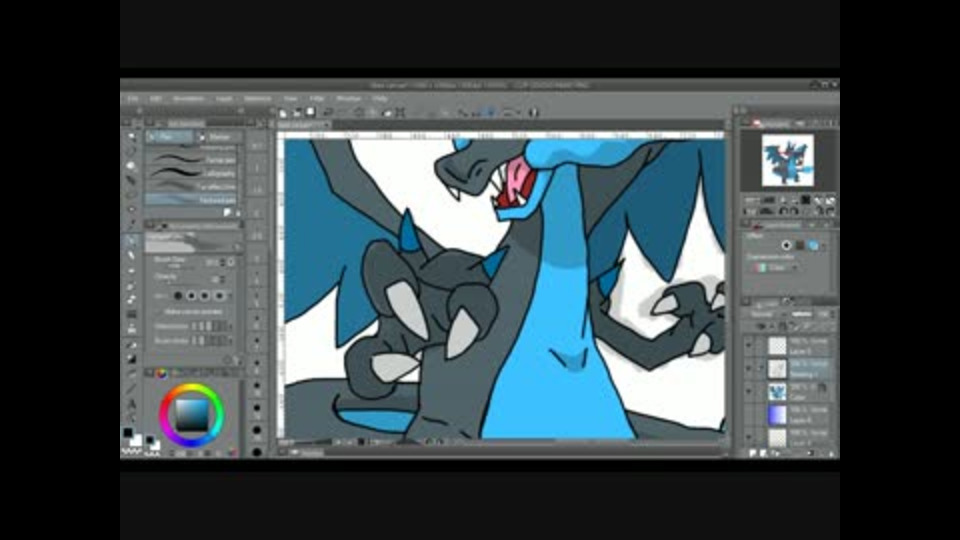Image resolution: width=960 pixels, height=540 pixels.
Task: Select the Airbrush tool
Action: coord(131,285)
